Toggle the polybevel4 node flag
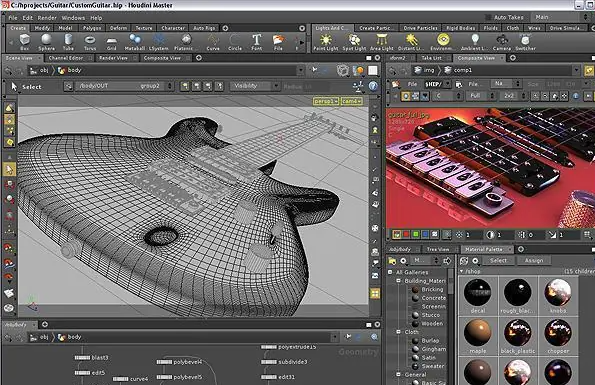 (x=164, y=362)
